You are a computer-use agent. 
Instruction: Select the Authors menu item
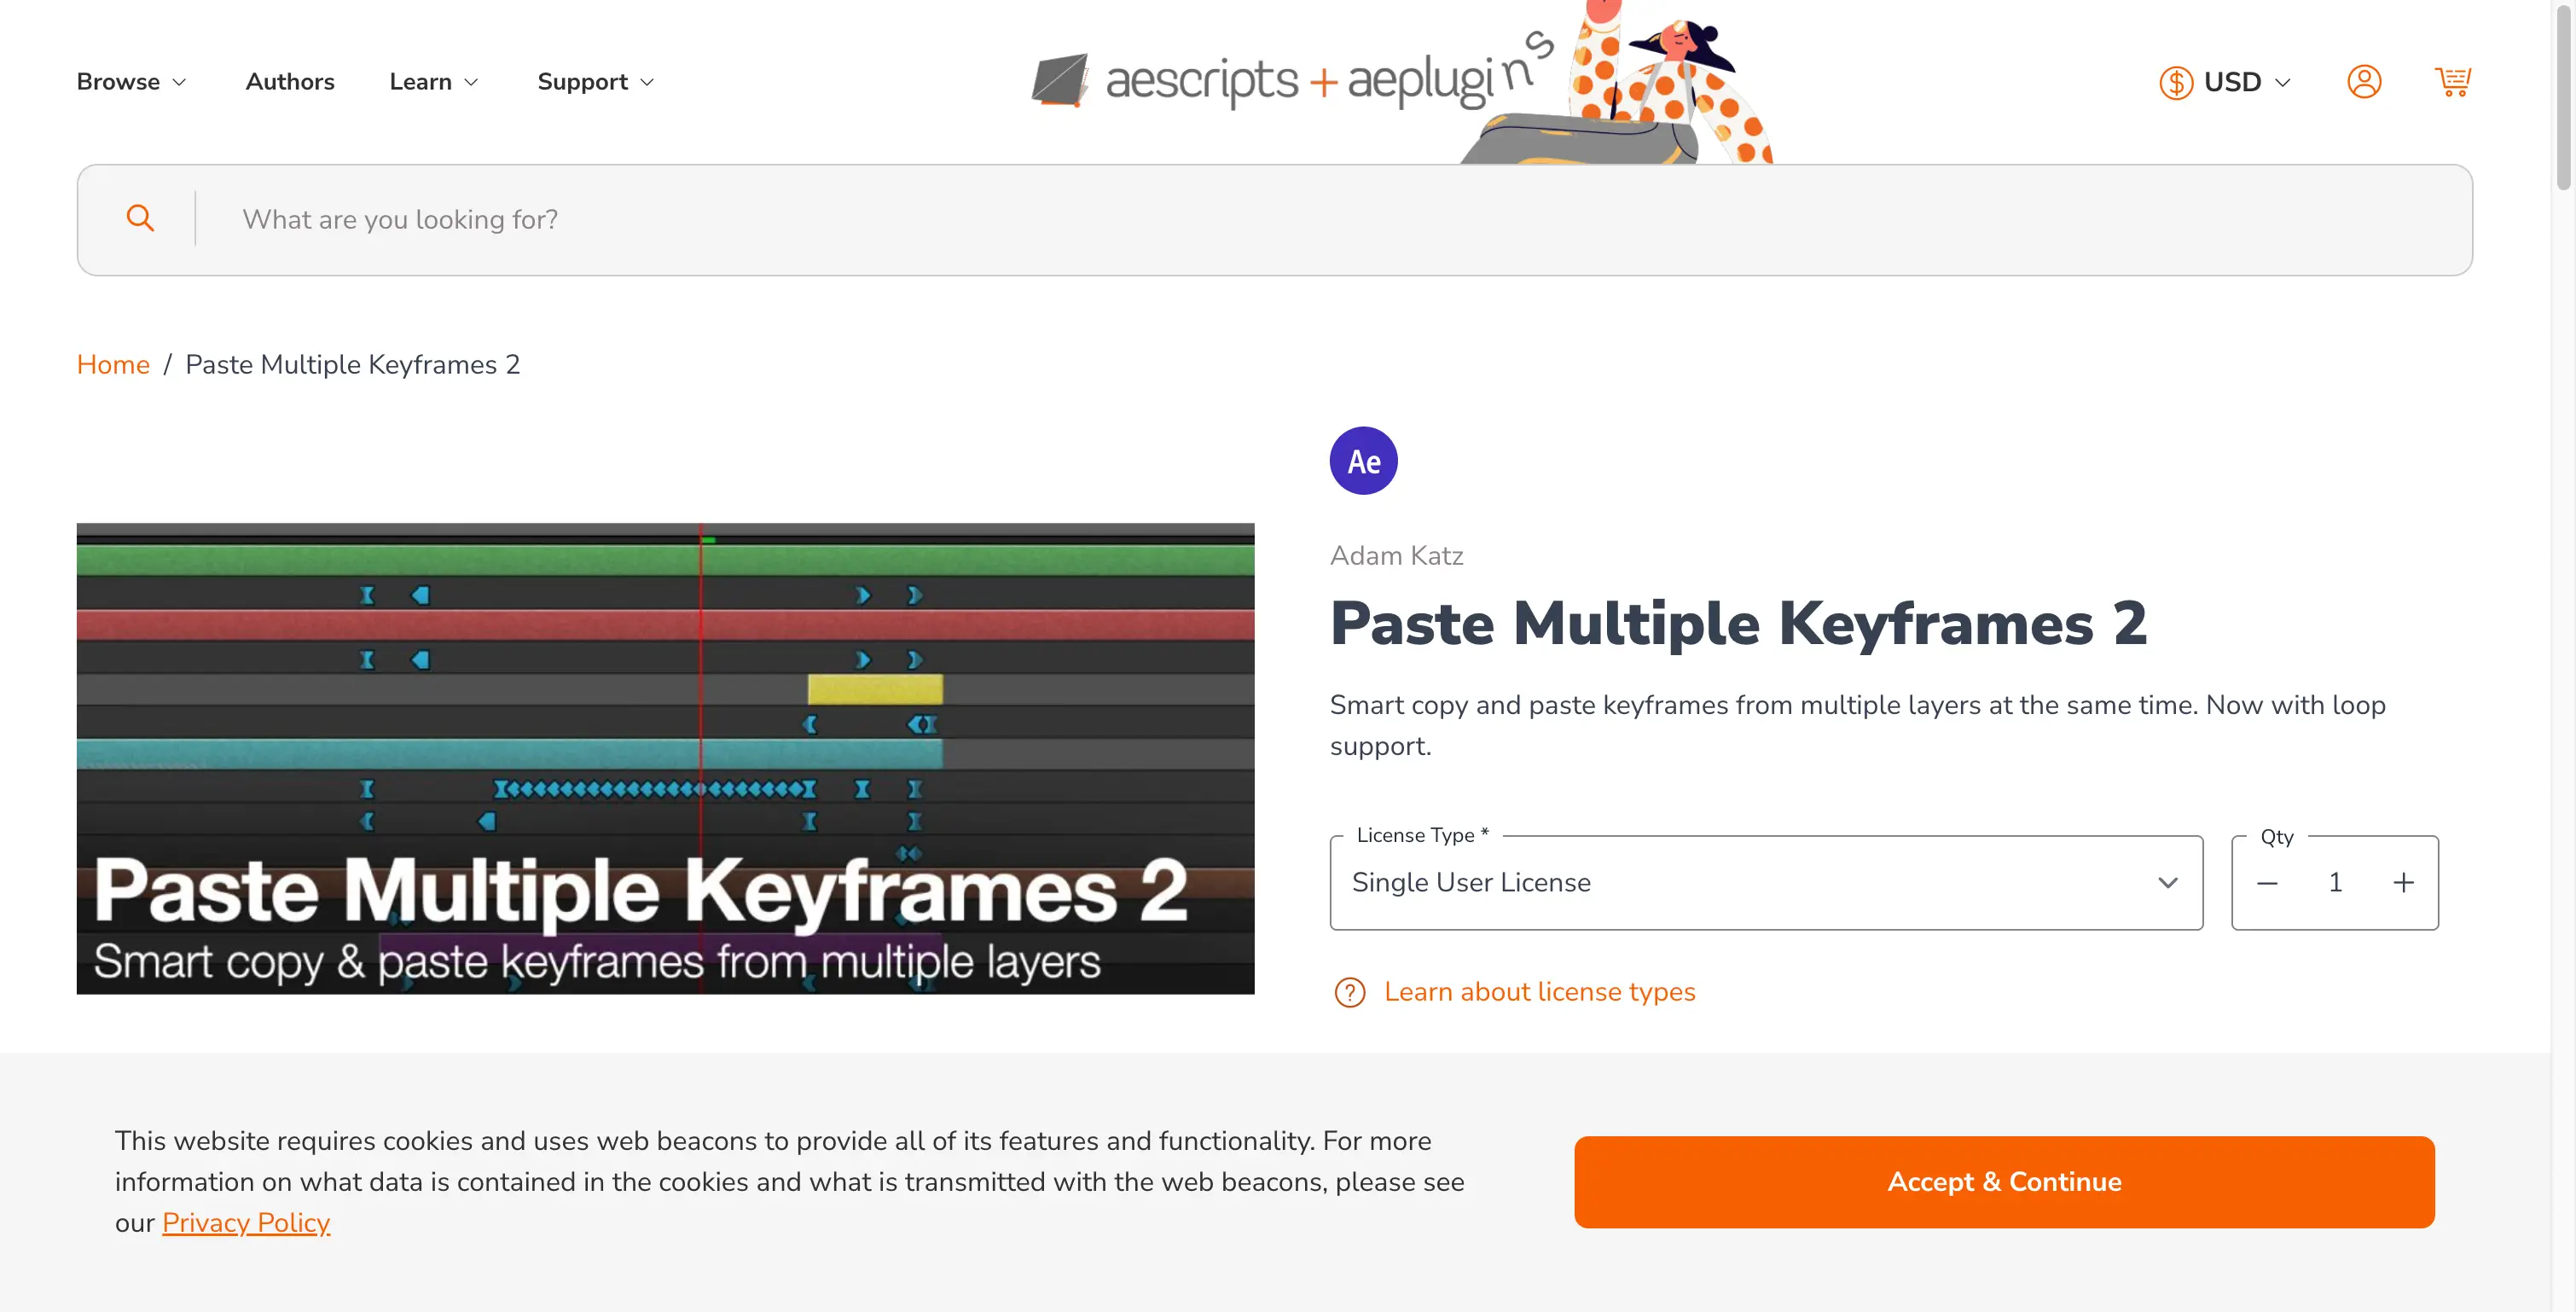(x=290, y=82)
